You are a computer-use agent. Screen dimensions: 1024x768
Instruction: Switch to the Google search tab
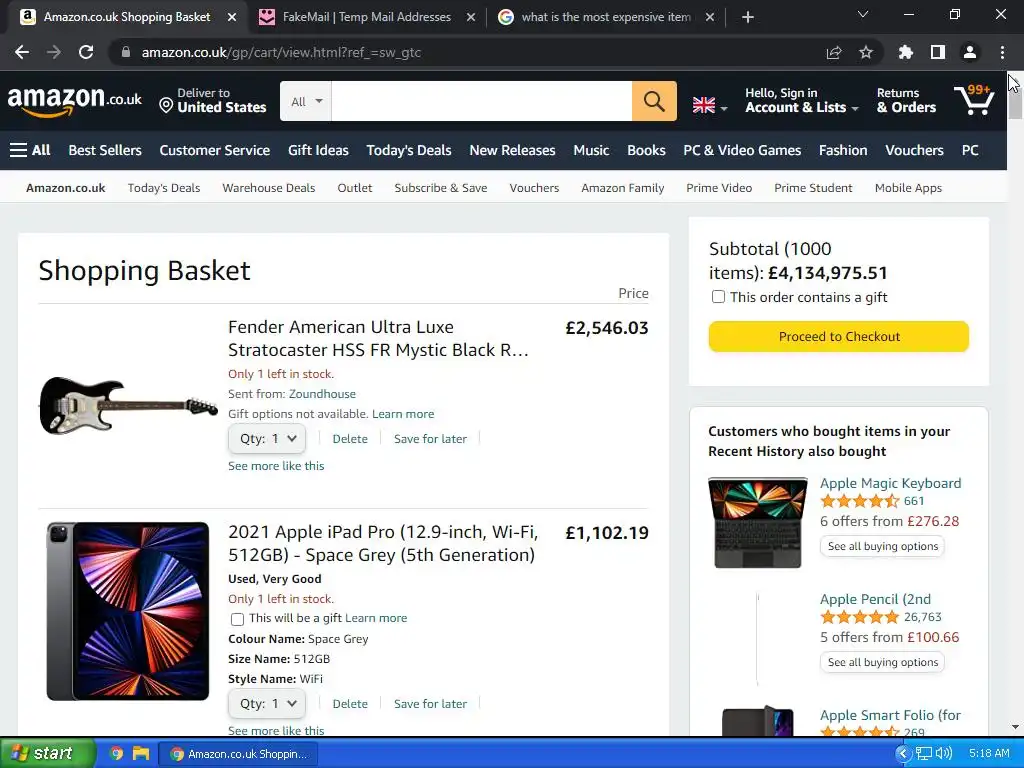(605, 17)
